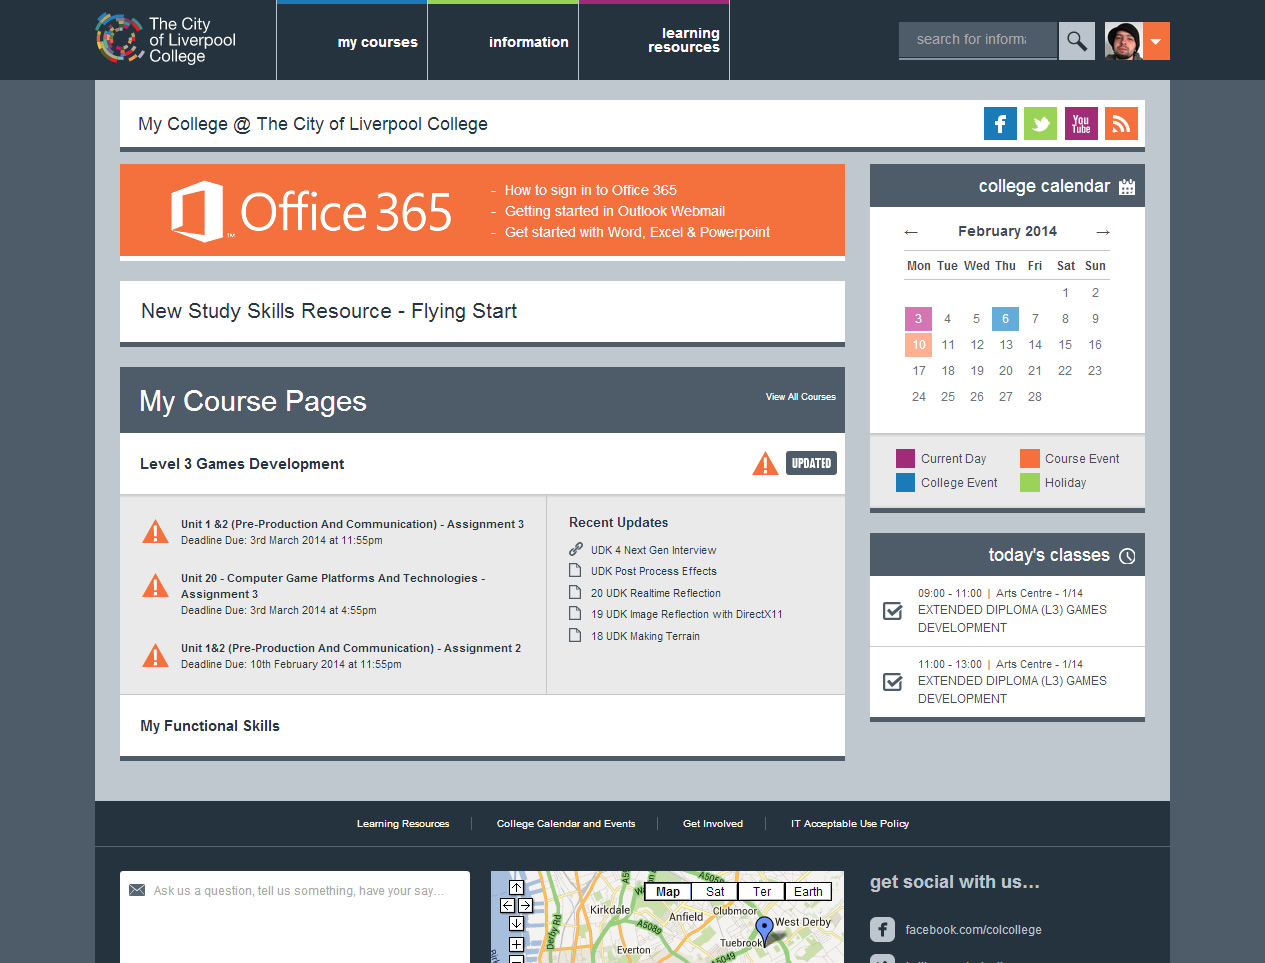The width and height of the screenshot is (1265, 963).
Task: Click the Facebook icon next to facebook.com/colcollege
Action: tap(881, 929)
